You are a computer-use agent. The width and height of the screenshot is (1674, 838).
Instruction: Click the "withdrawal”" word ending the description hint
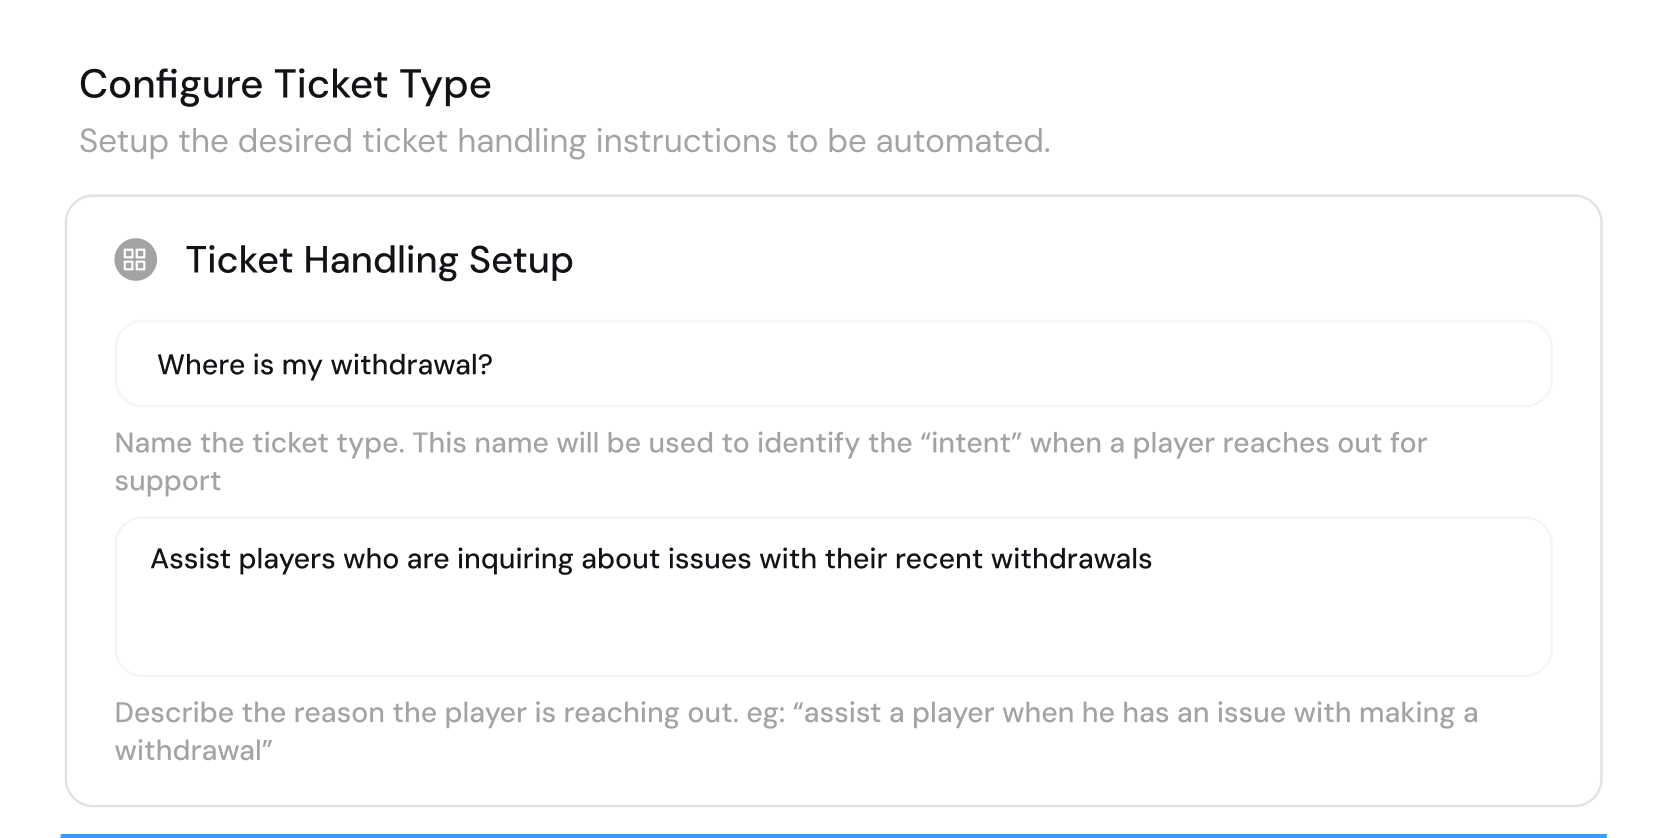194,751
